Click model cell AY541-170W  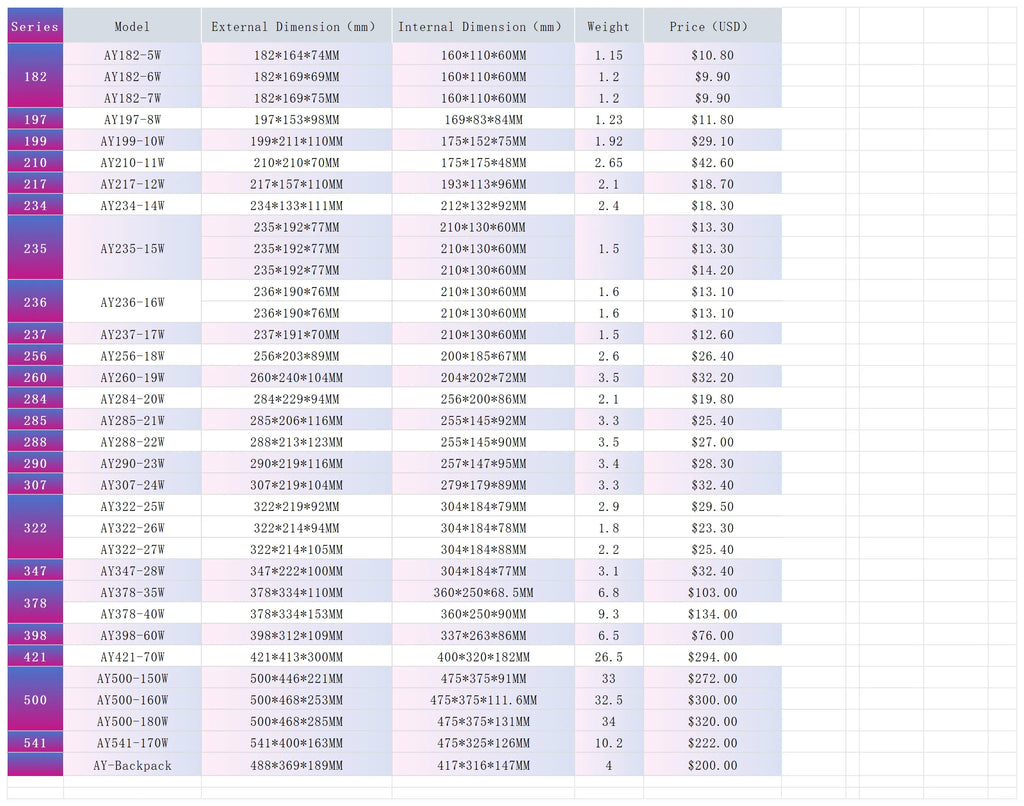coord(132,743)
